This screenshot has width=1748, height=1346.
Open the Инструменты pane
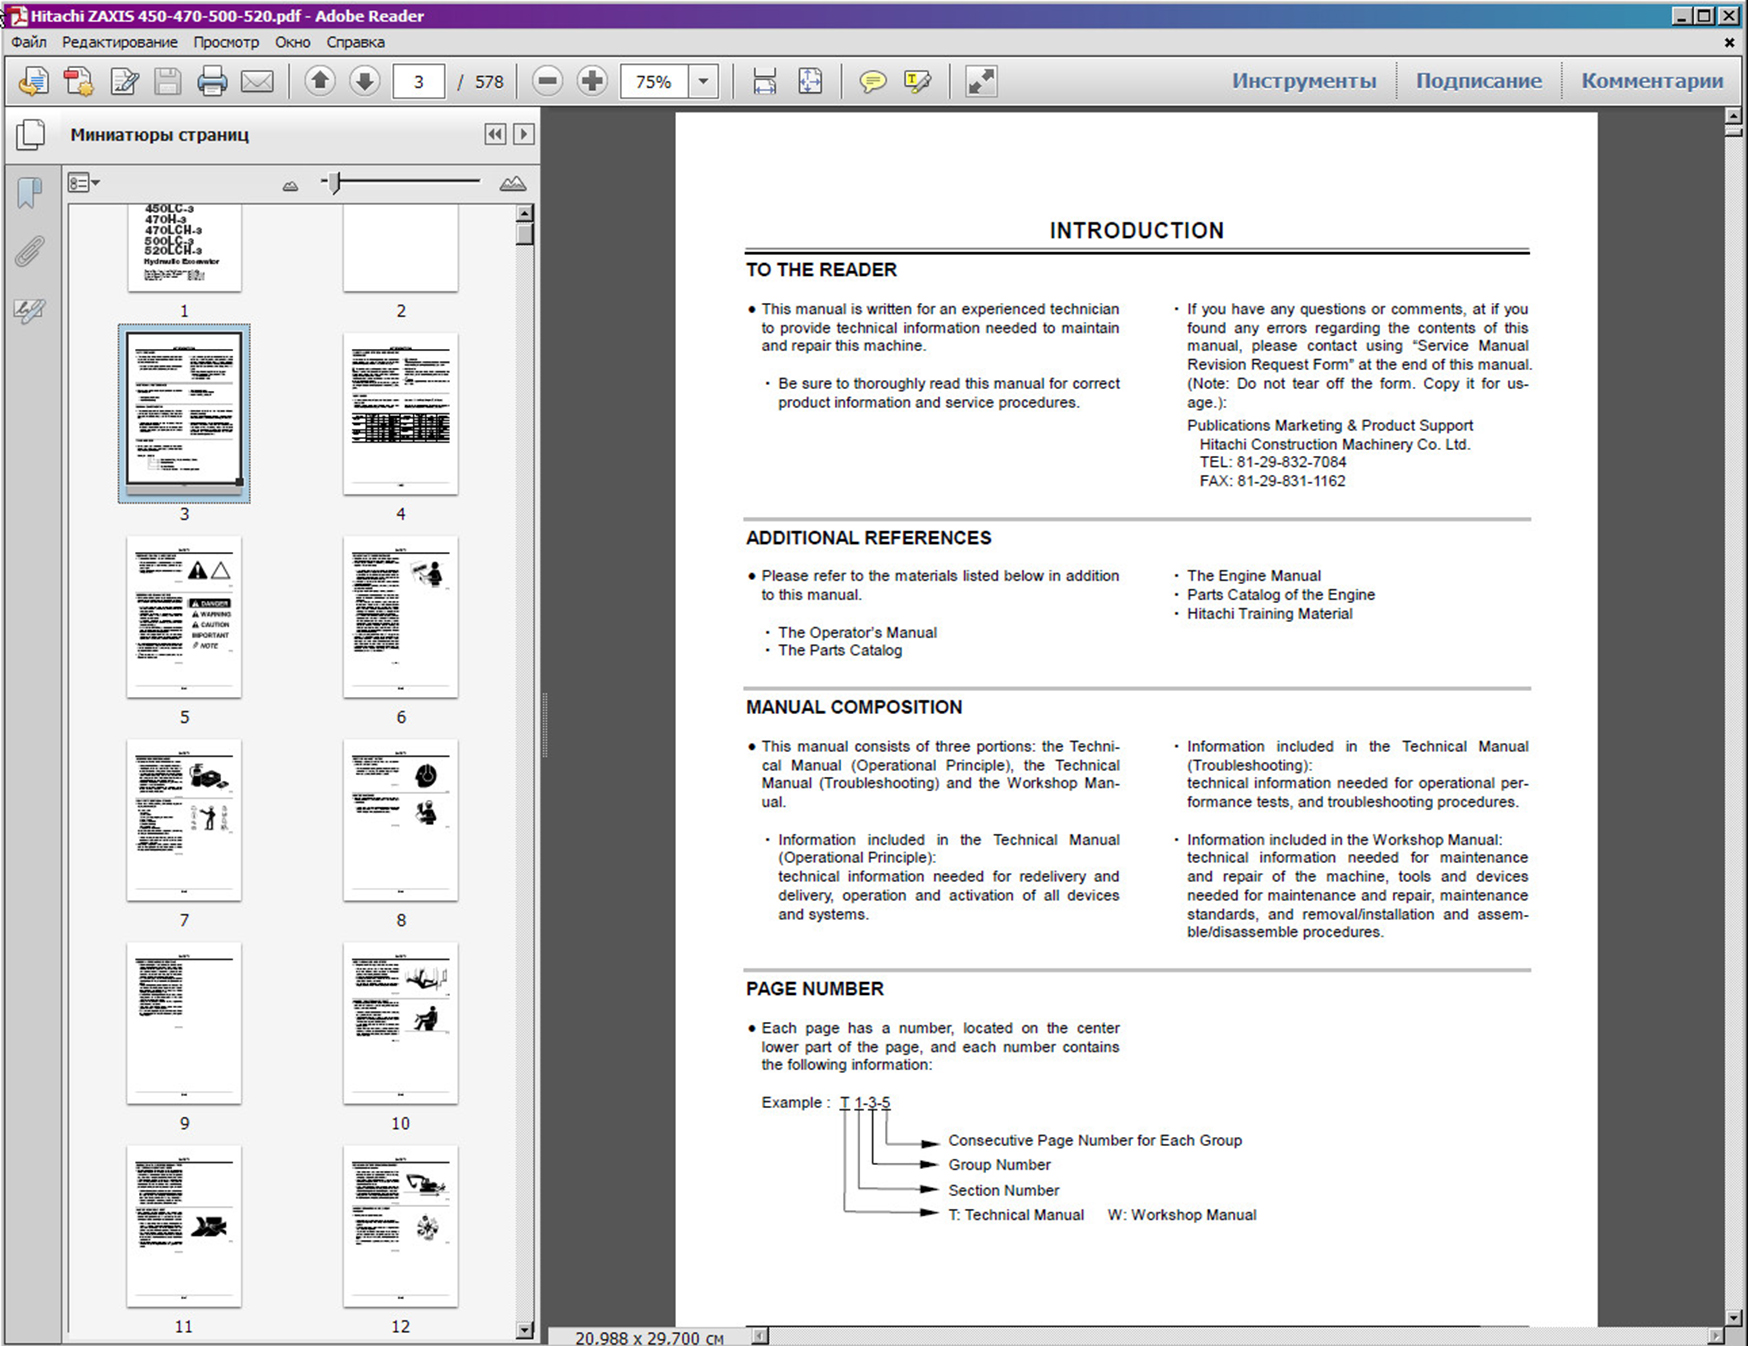[1303, 81]
